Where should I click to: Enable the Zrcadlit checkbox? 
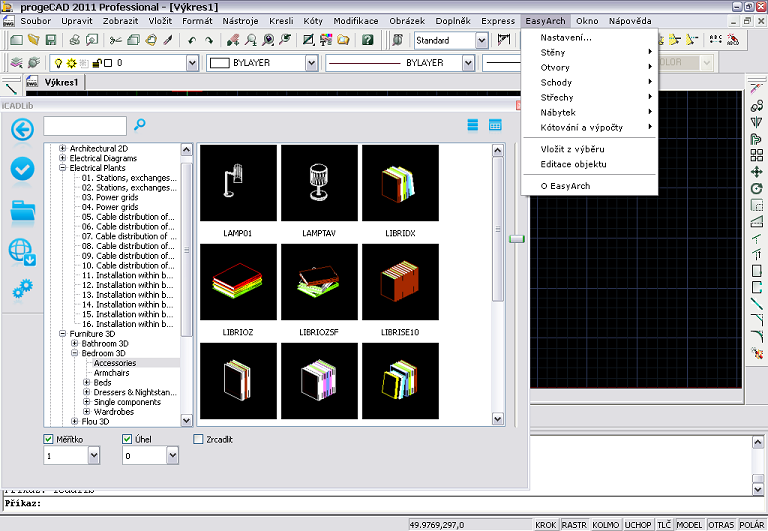coord(198,439)
